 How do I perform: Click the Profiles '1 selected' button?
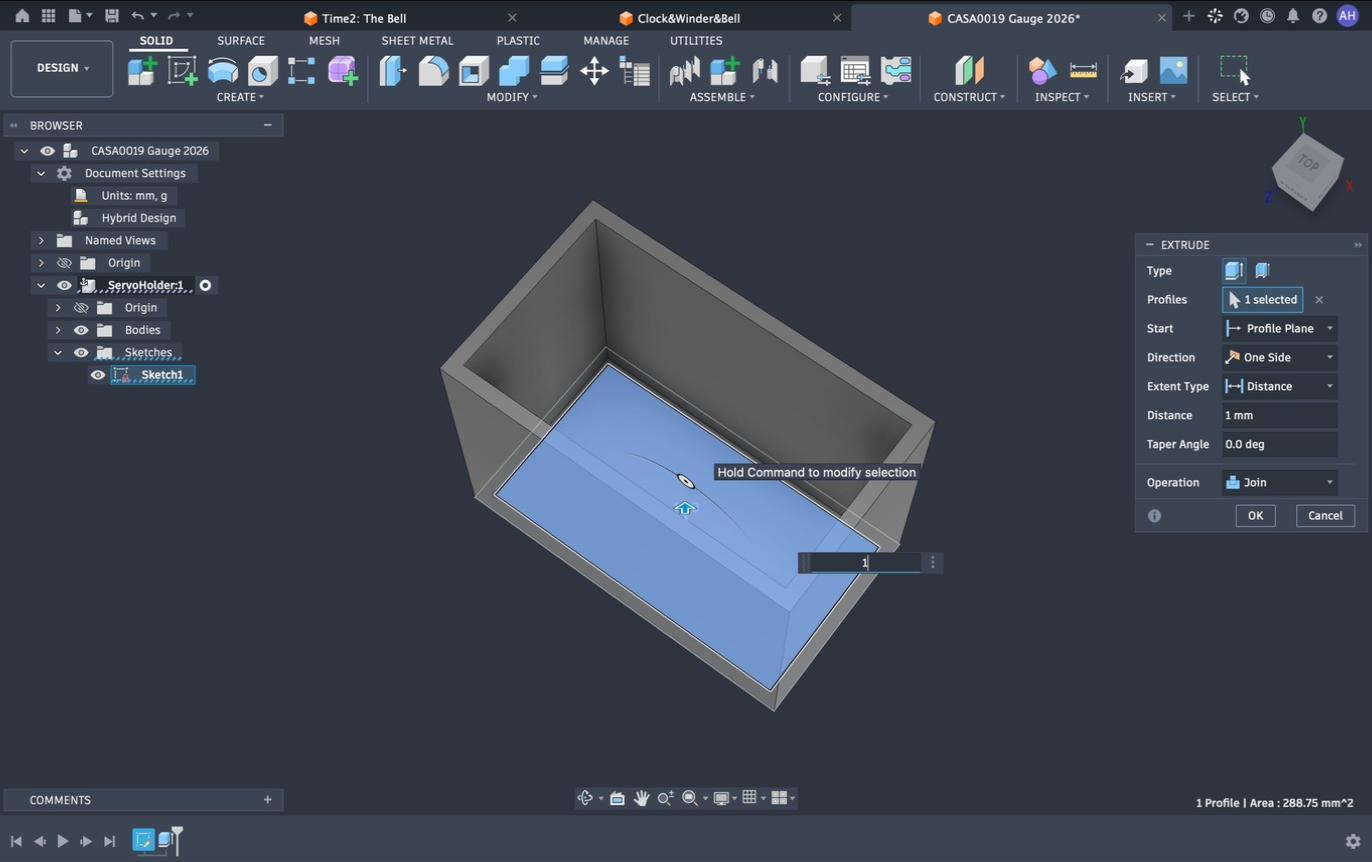tap(1263, 300)
